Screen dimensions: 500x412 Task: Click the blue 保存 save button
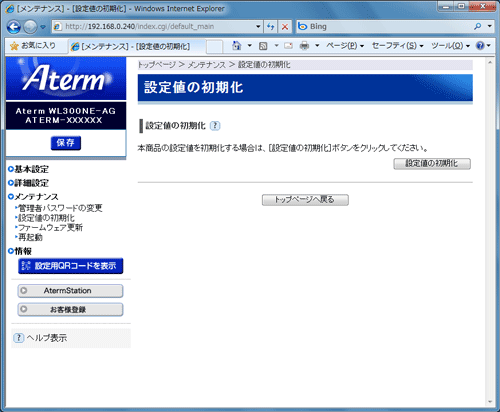click(x=66, y=143)
